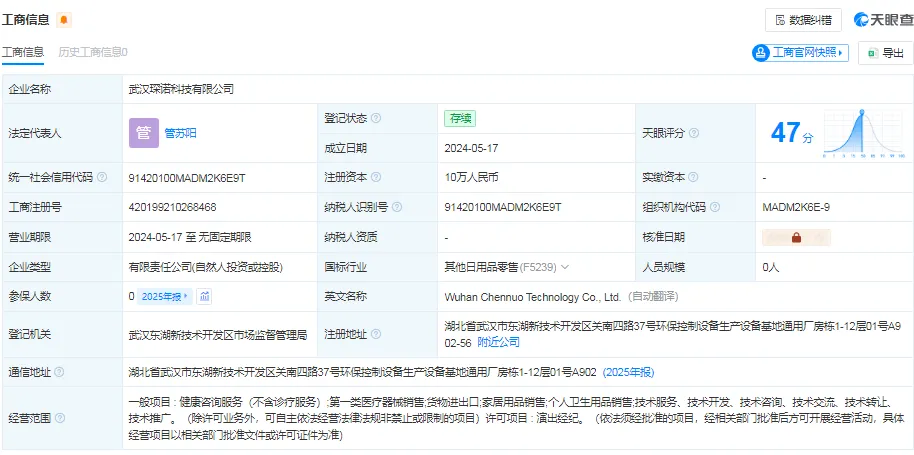Click the score distribution chart thumbnail
The height and width of the screenshot is (455, 914).
pyautogui.click(x=864, y=133)
